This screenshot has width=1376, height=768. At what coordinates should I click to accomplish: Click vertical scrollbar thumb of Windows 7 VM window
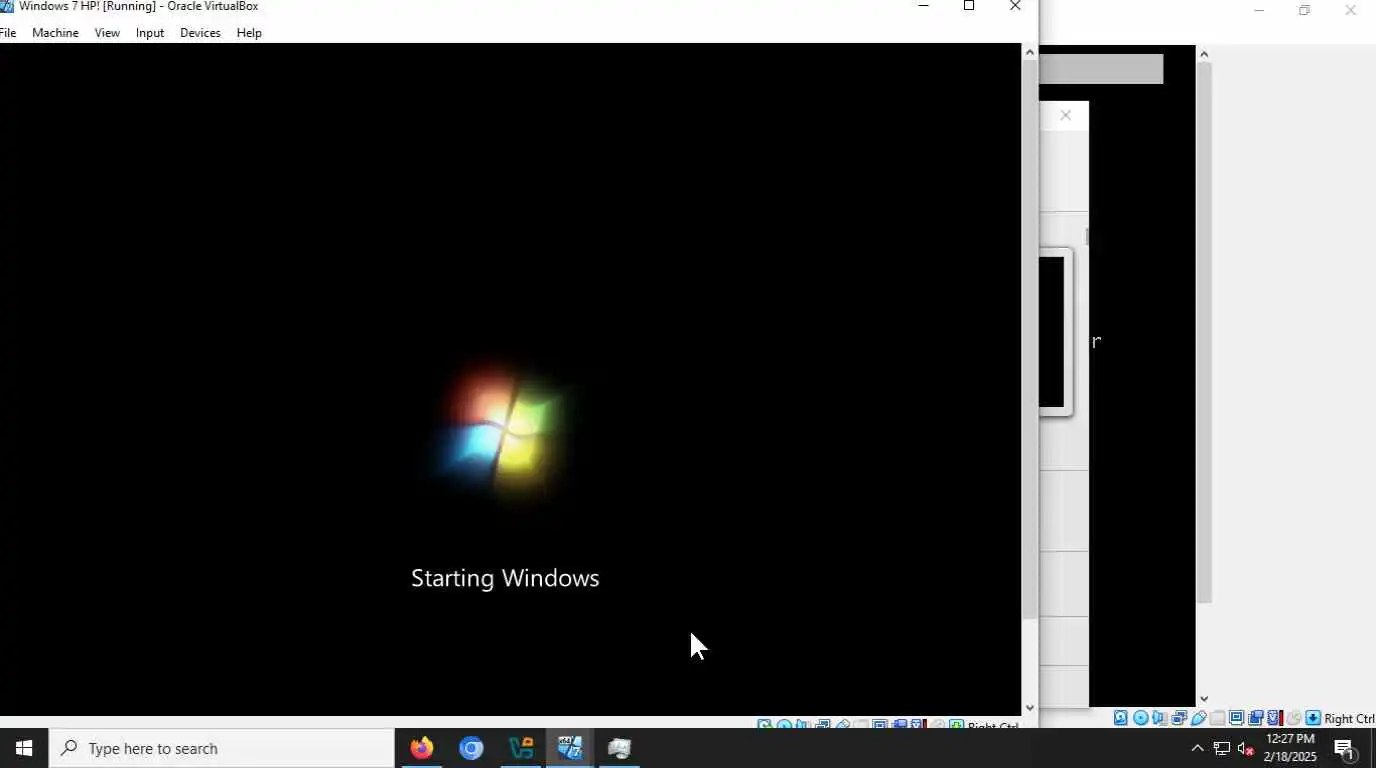coord(1029,339)
